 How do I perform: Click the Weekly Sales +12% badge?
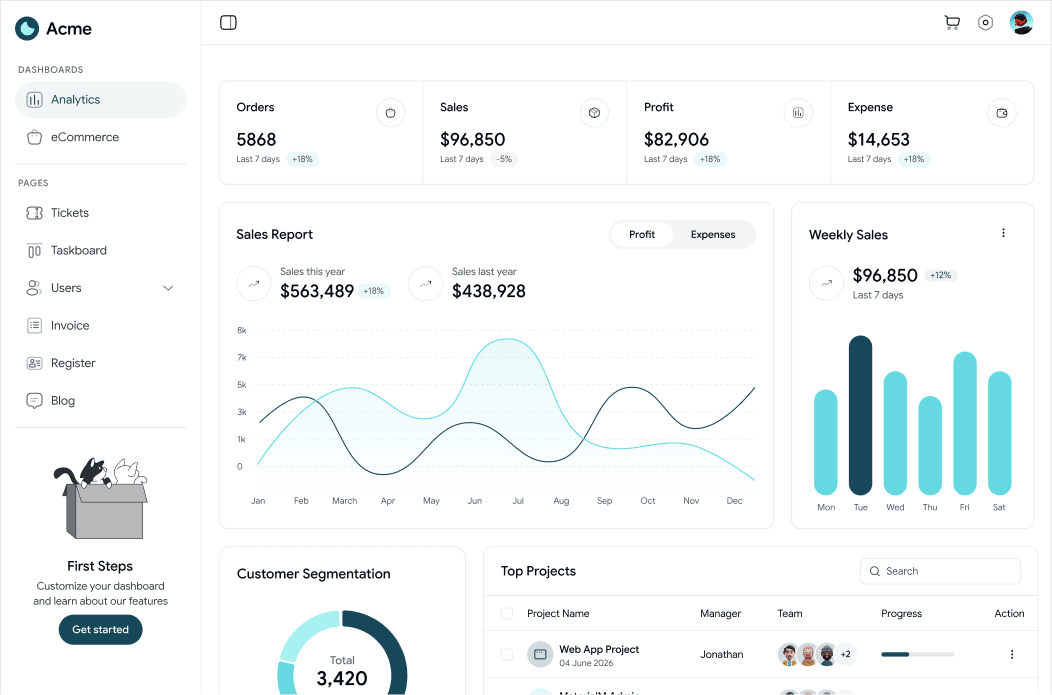(941, 275)
